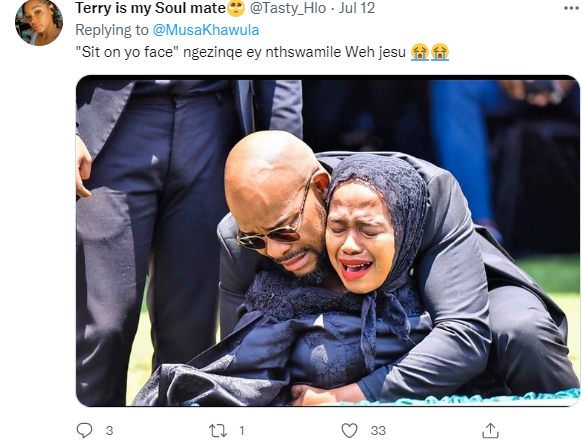This screenshot has width=583, height=443.
Task: Click the second crying emoji in tweet text
Action: [440, 52]
